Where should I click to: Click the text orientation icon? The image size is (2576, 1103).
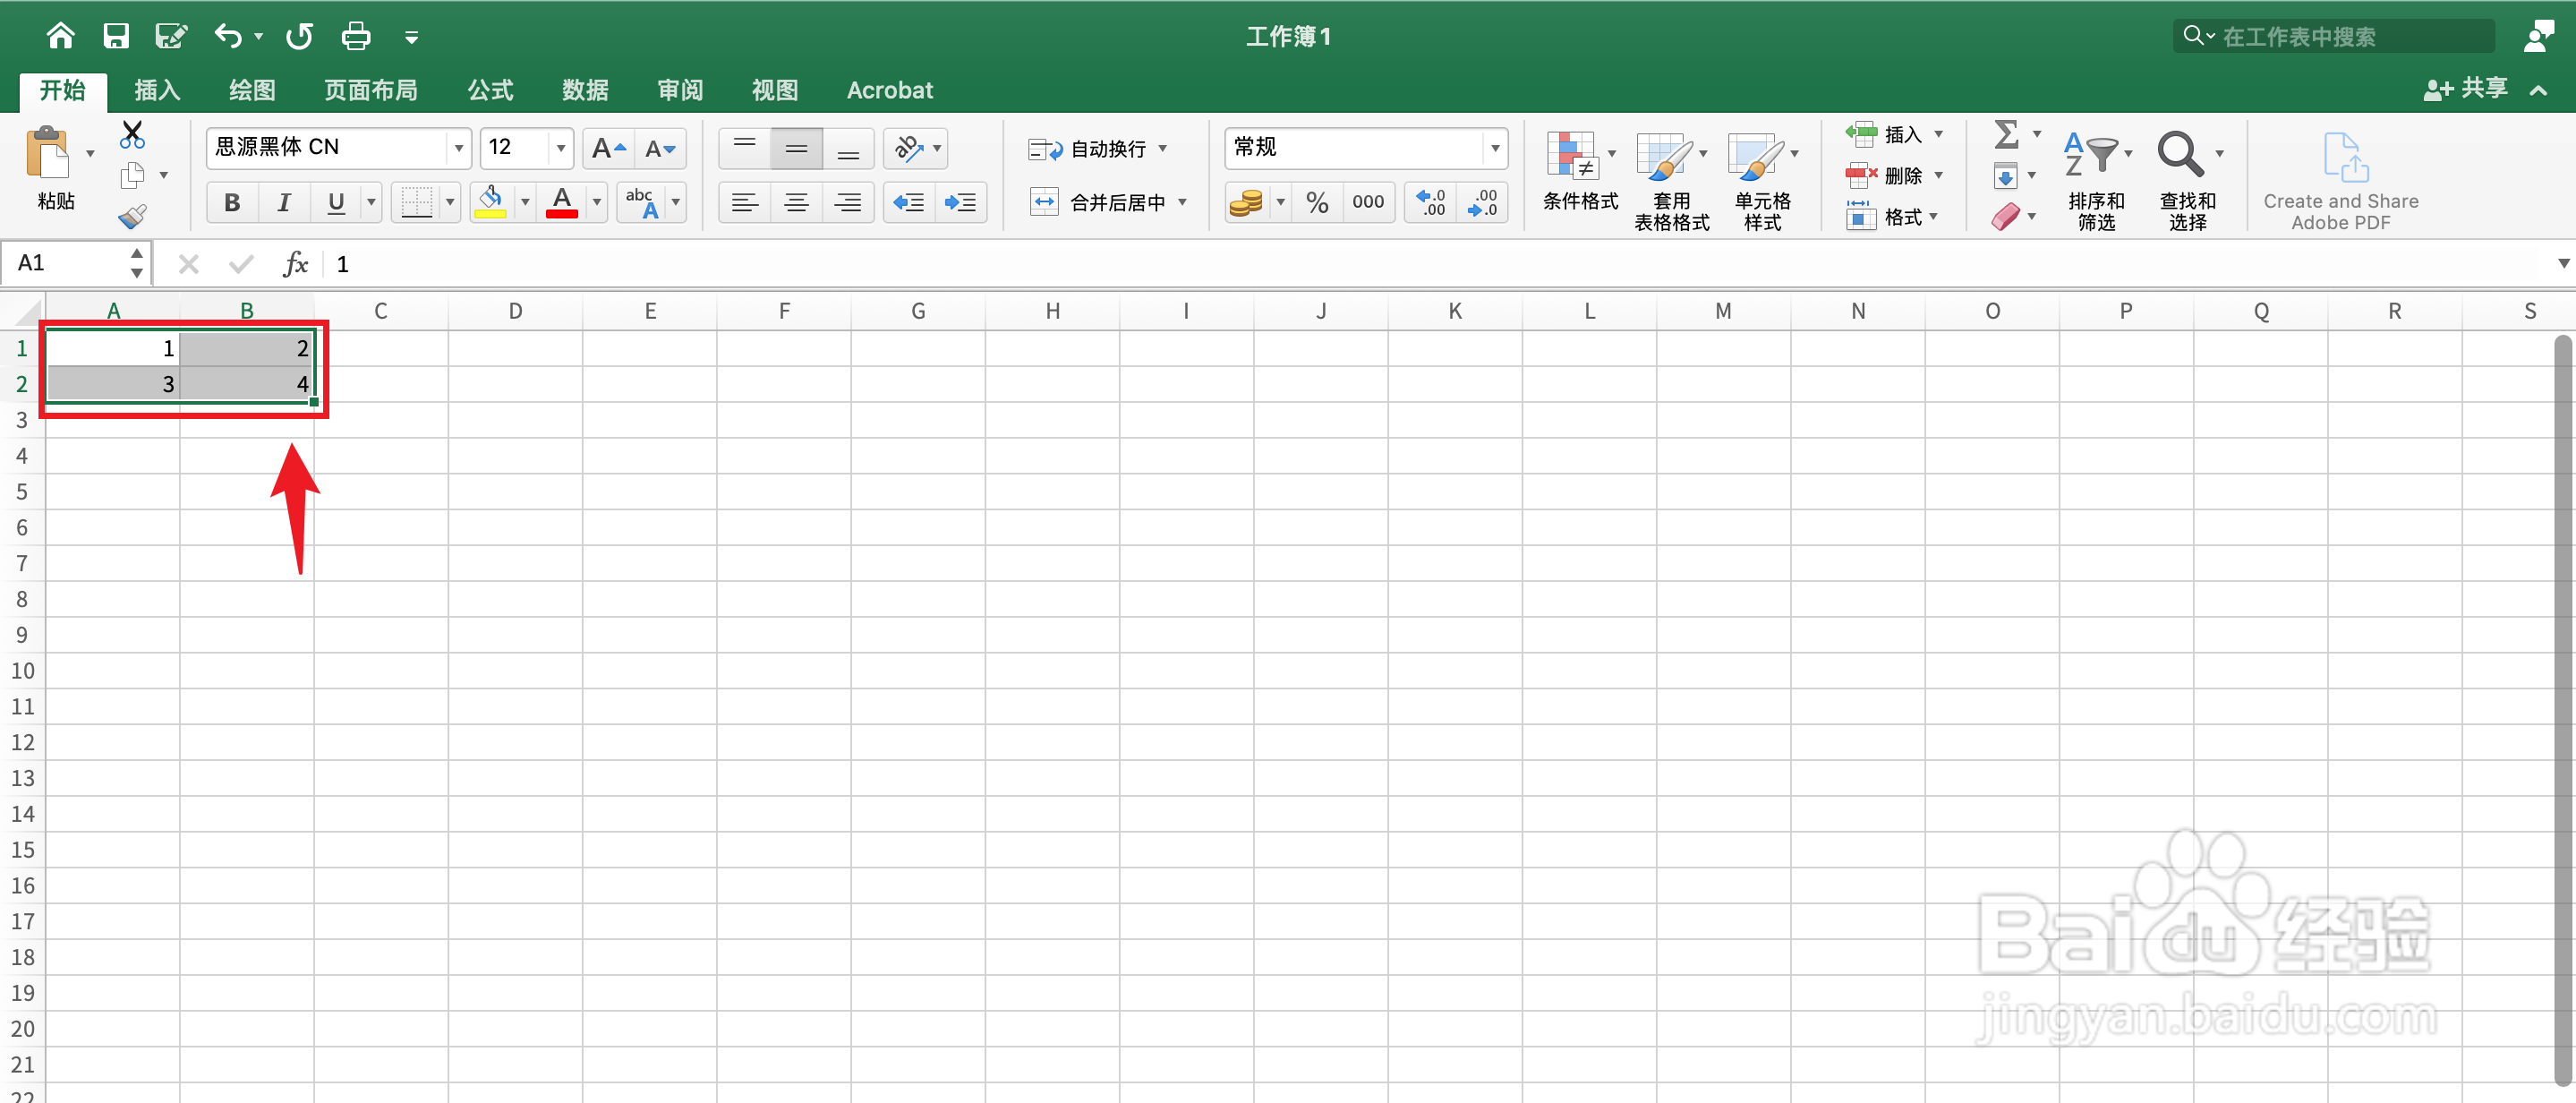pos(908,148)
